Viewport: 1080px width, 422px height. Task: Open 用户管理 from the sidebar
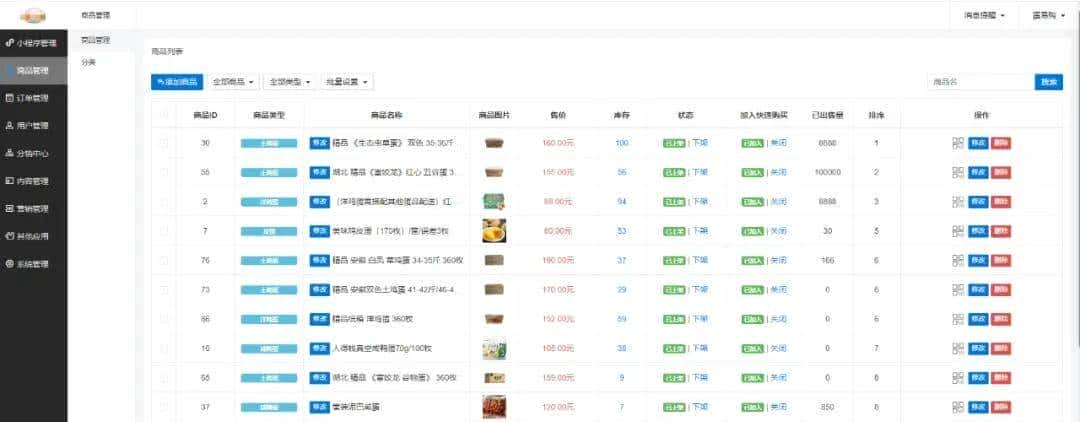coord(9,126)
